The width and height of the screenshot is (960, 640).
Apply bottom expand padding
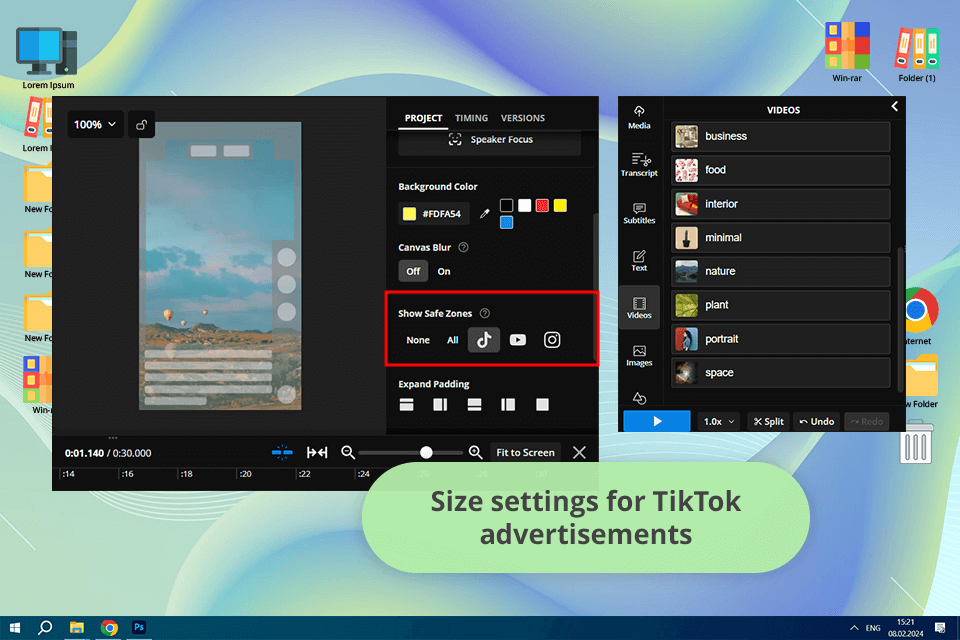[x=474, y=405]
